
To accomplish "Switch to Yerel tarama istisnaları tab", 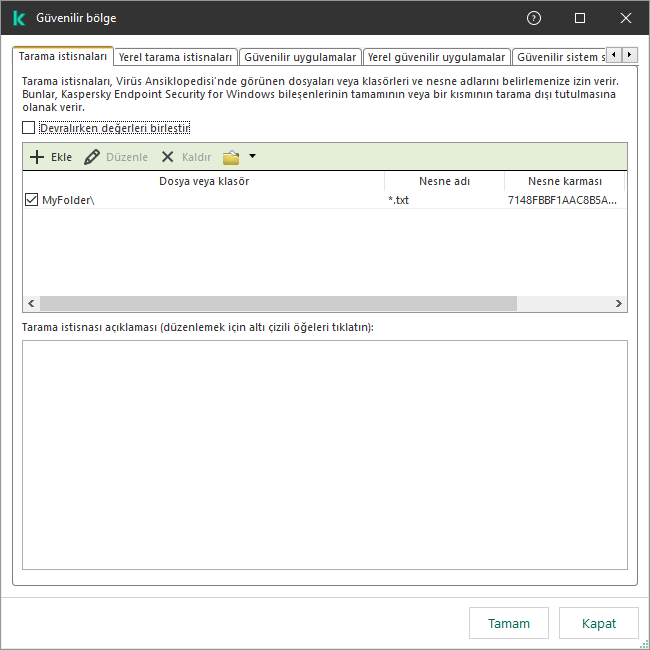I will (x=176, y=57).
